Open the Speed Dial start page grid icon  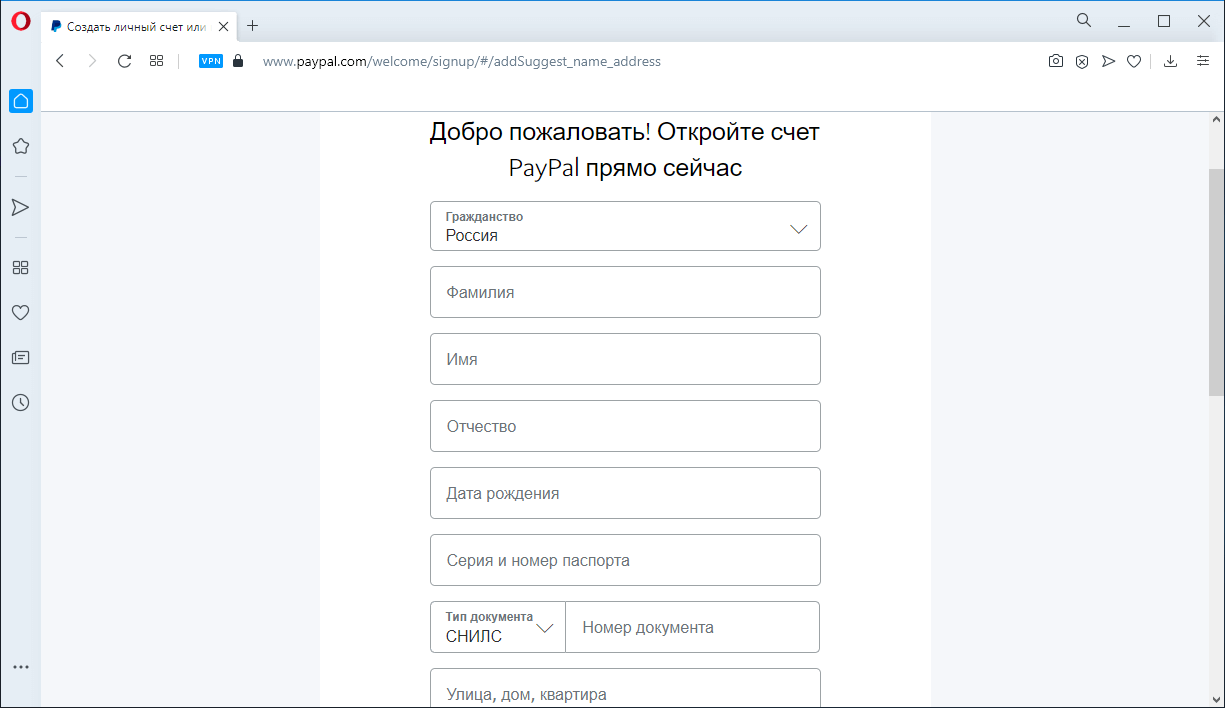pos(156,61)
